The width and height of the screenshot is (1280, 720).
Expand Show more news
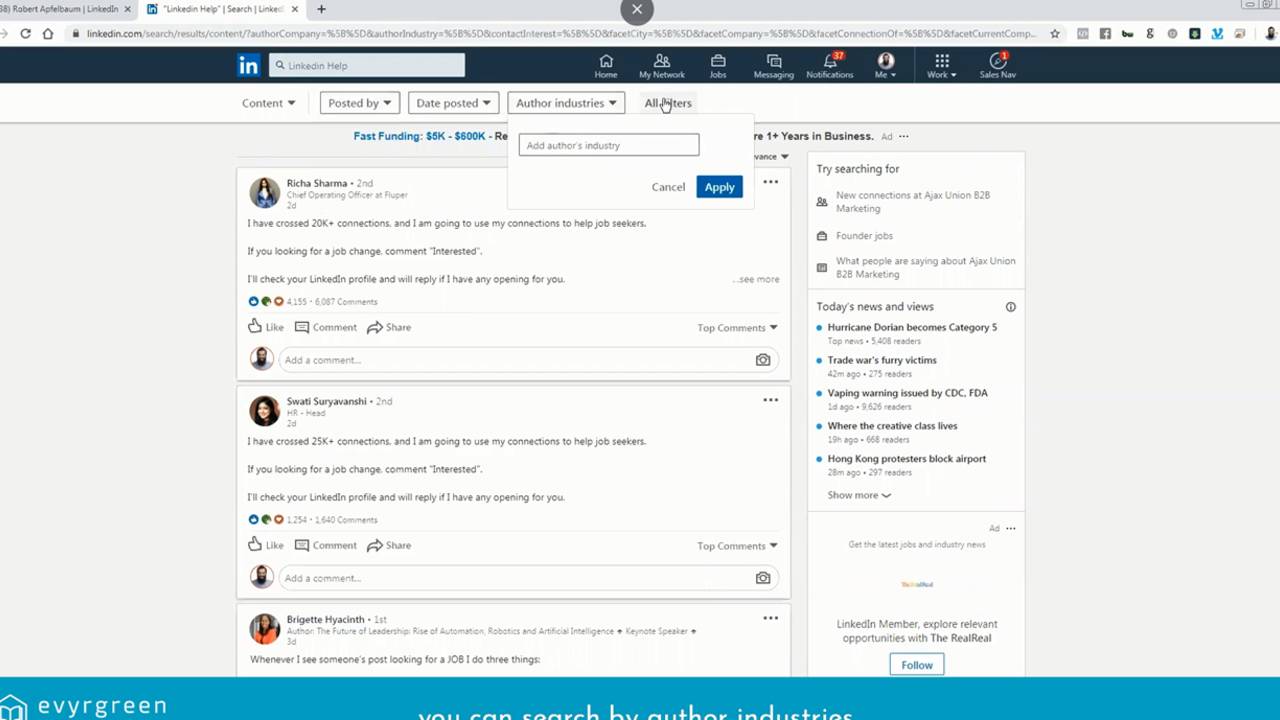pyautogui.click(x=859, y=495)
